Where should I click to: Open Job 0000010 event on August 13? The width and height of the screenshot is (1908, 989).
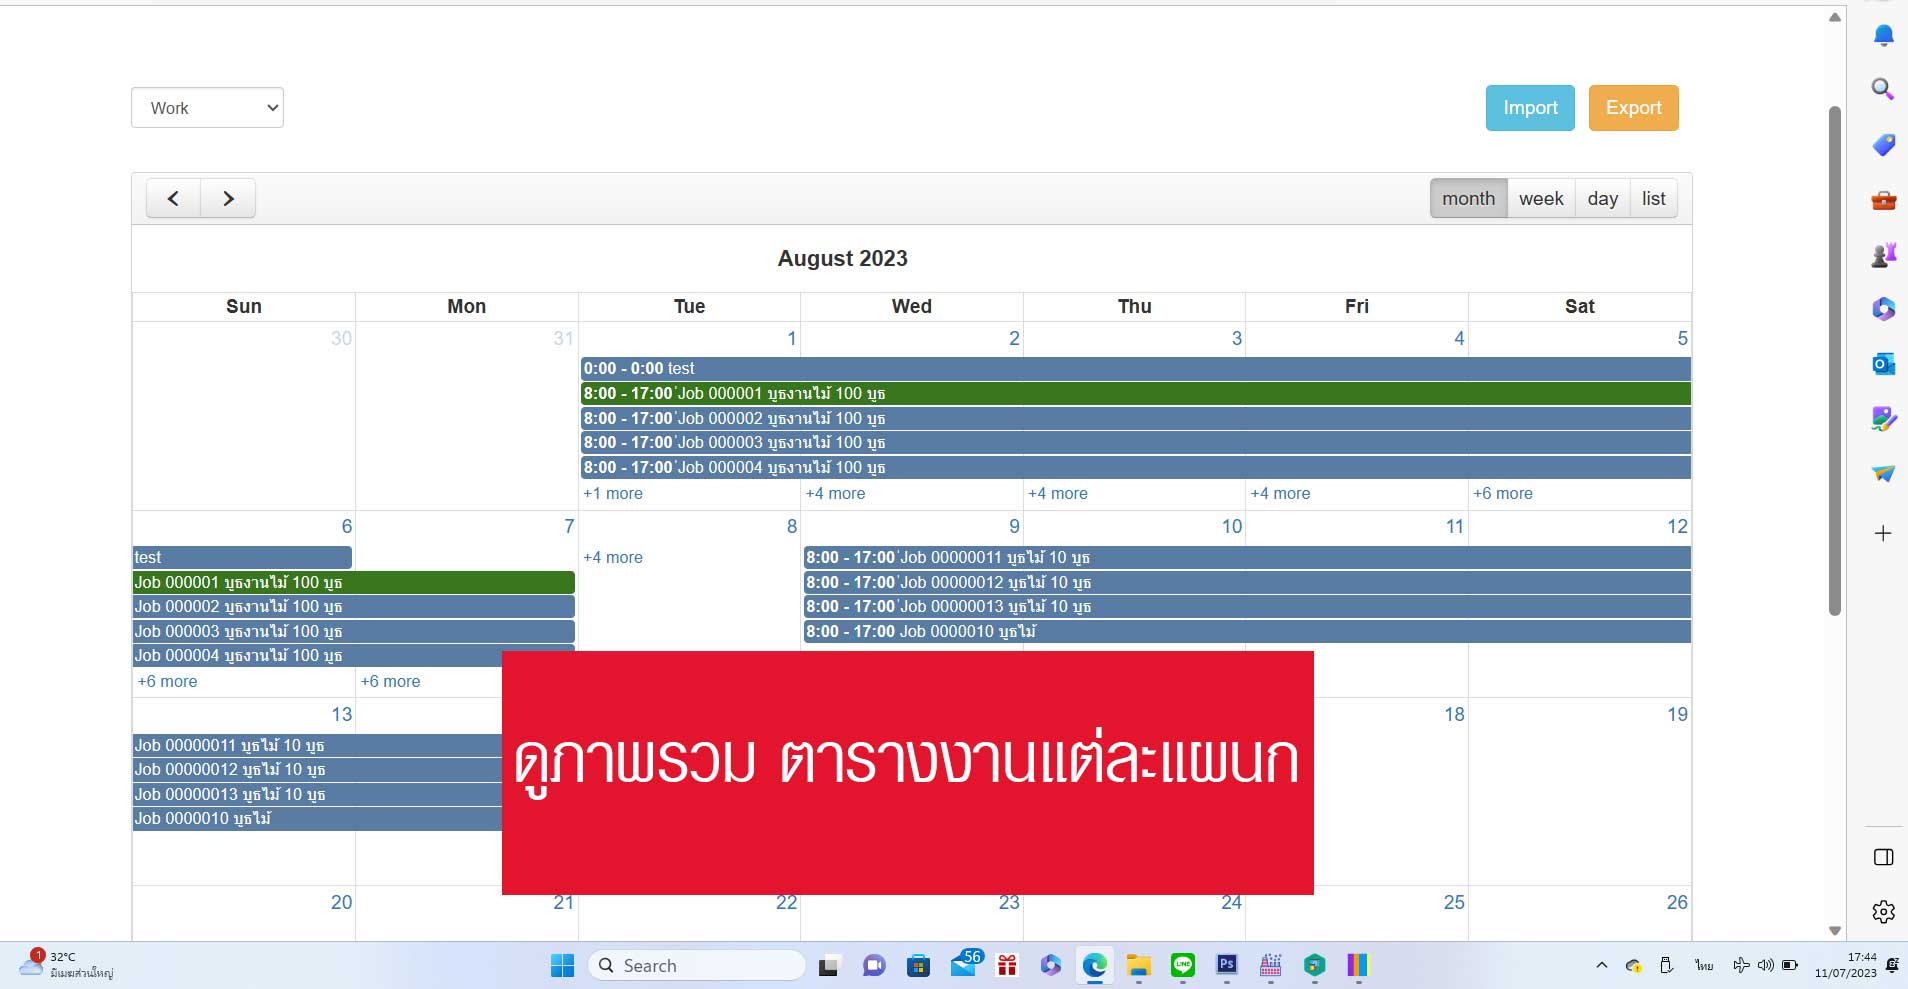(317, 818)
